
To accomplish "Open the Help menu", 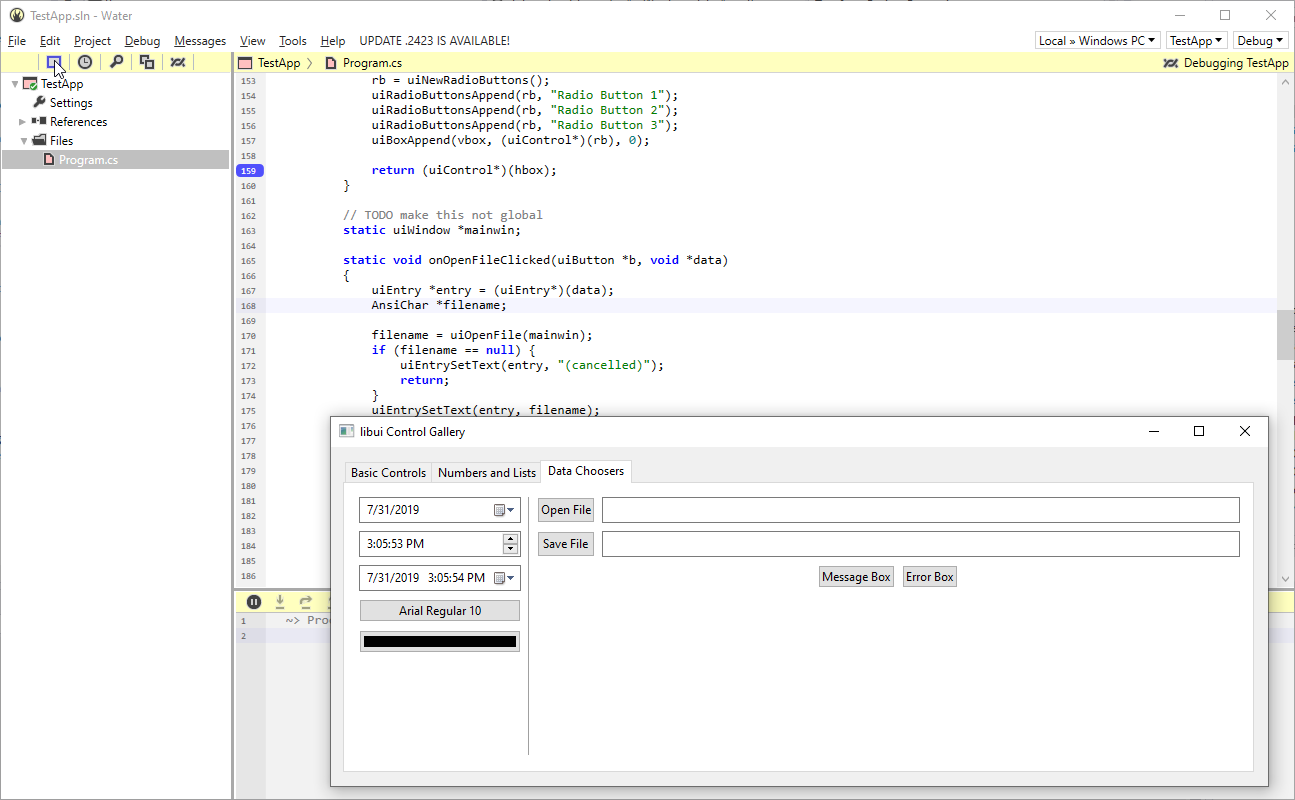I will (x=333, y=41).
